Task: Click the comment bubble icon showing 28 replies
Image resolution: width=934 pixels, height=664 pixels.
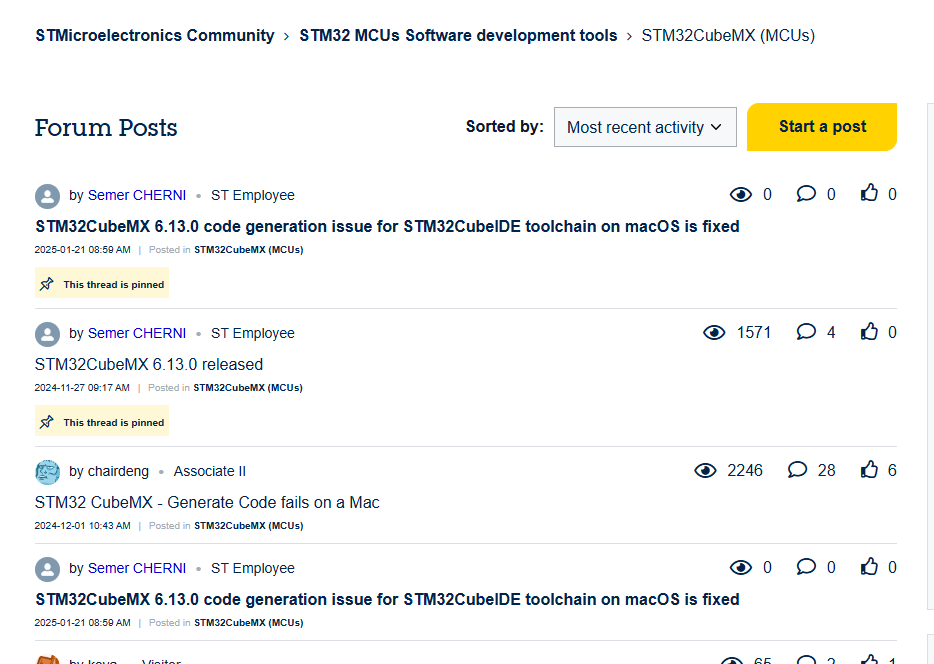Action: point(797,469)
